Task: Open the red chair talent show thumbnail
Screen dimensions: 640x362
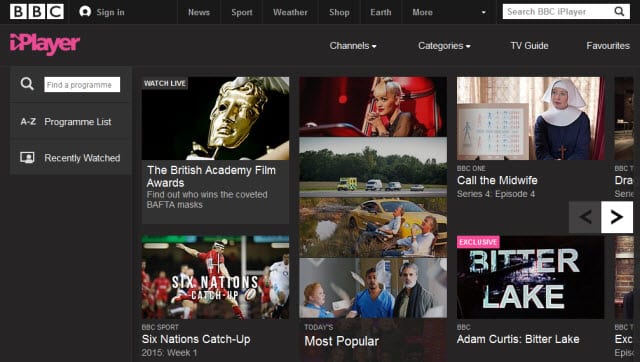Action: [373, 107]
